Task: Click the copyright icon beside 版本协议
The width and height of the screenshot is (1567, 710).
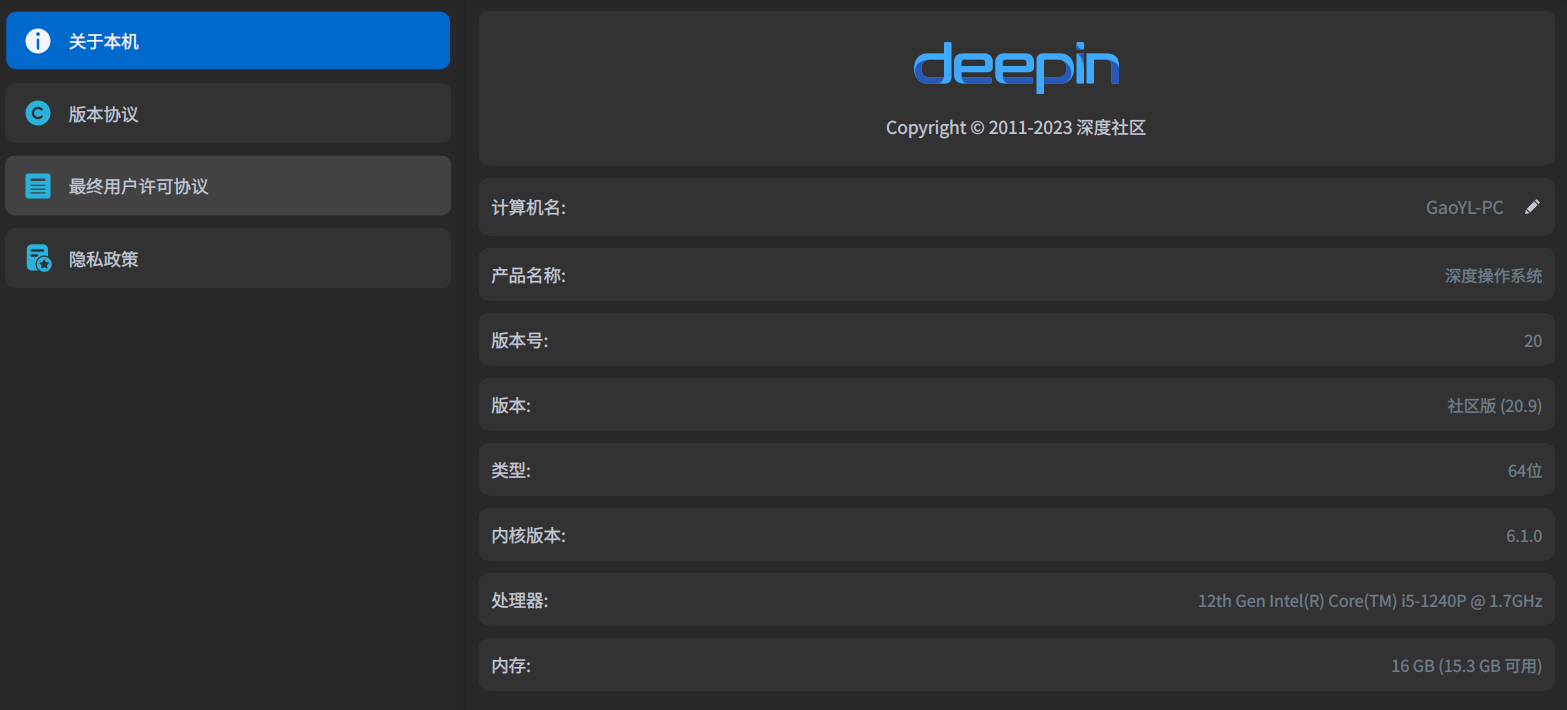Action: coord(38,113)
